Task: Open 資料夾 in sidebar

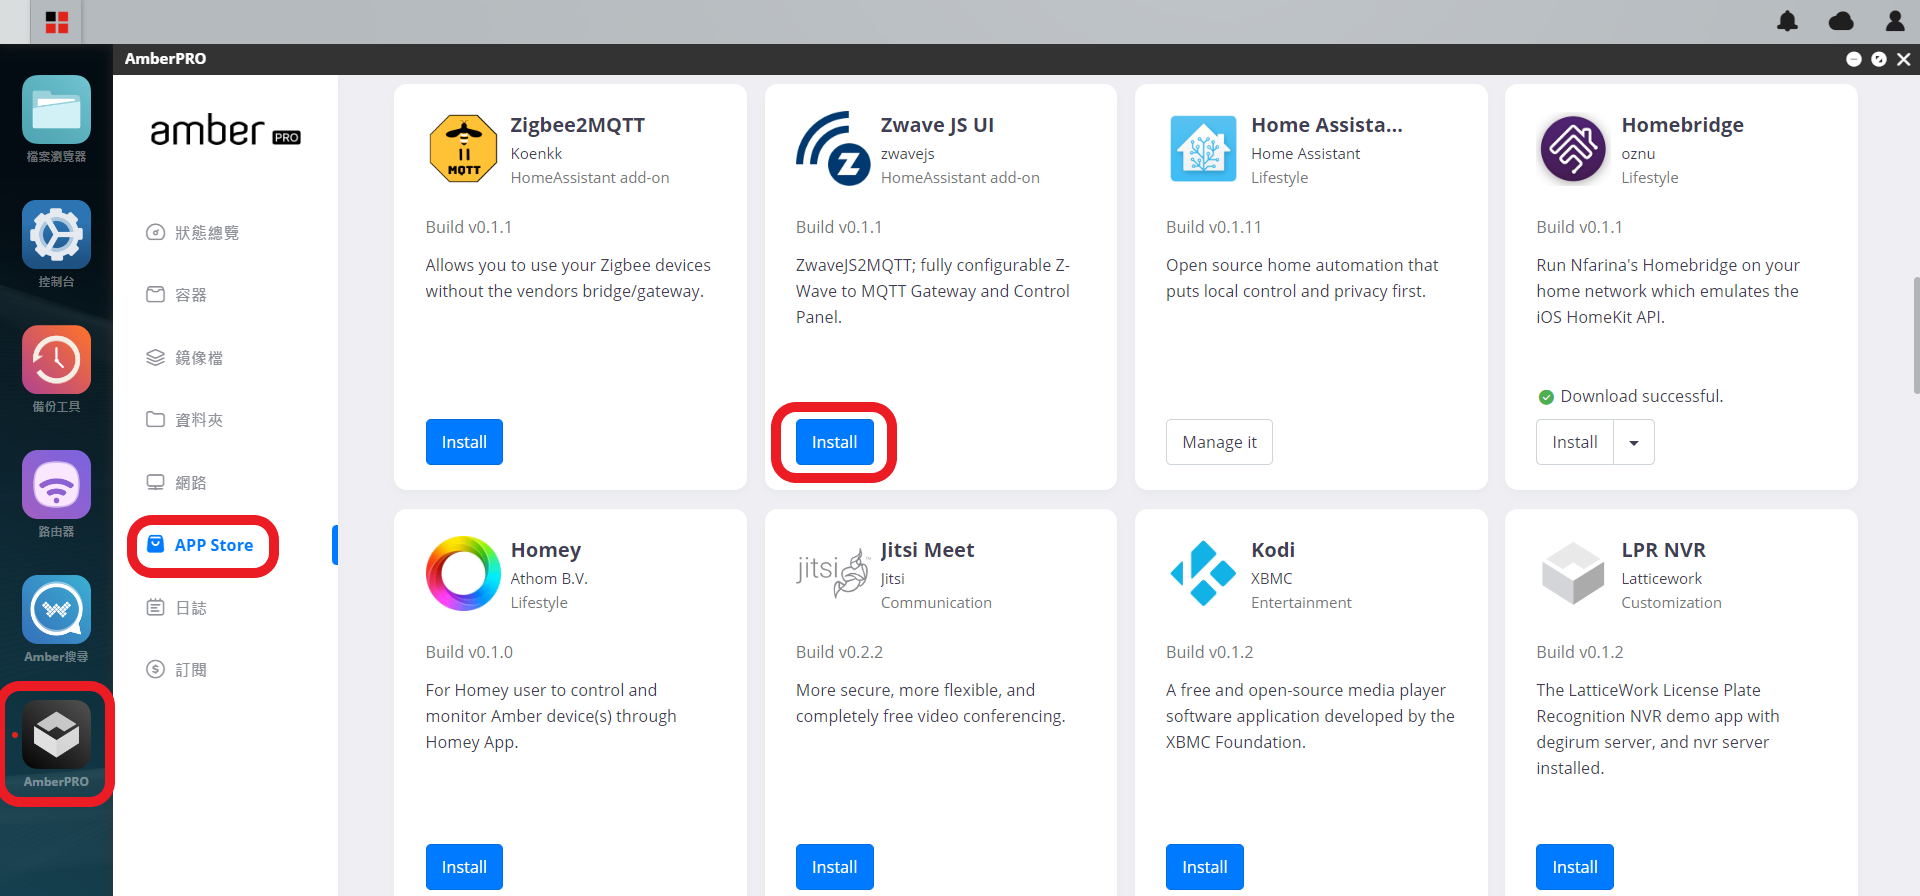Action: click(x=185, y=419)
